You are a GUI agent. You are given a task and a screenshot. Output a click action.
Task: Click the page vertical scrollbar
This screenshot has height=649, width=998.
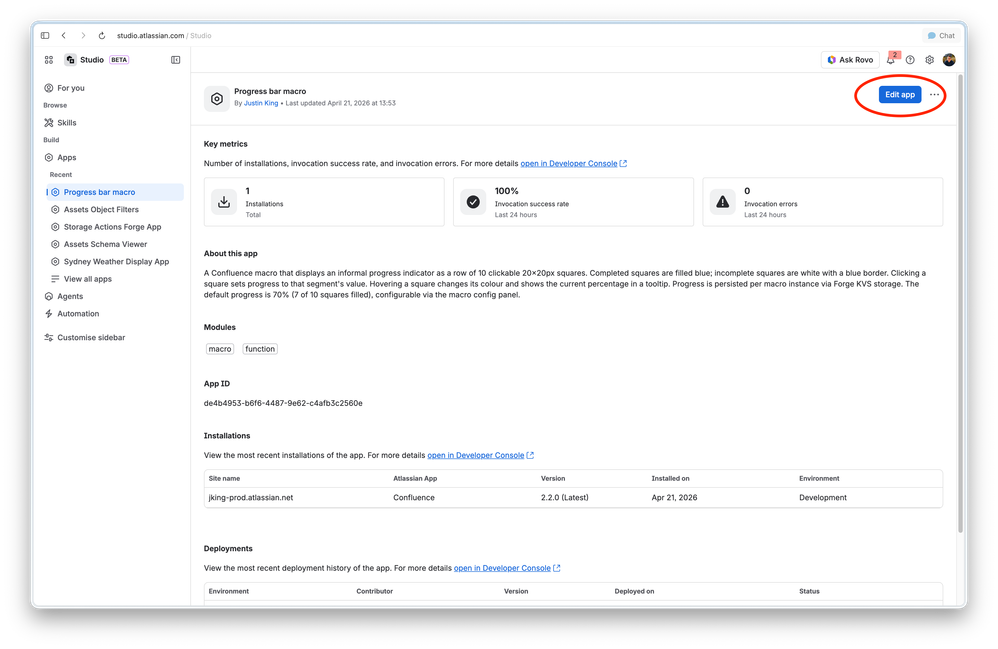coord(960,304)
